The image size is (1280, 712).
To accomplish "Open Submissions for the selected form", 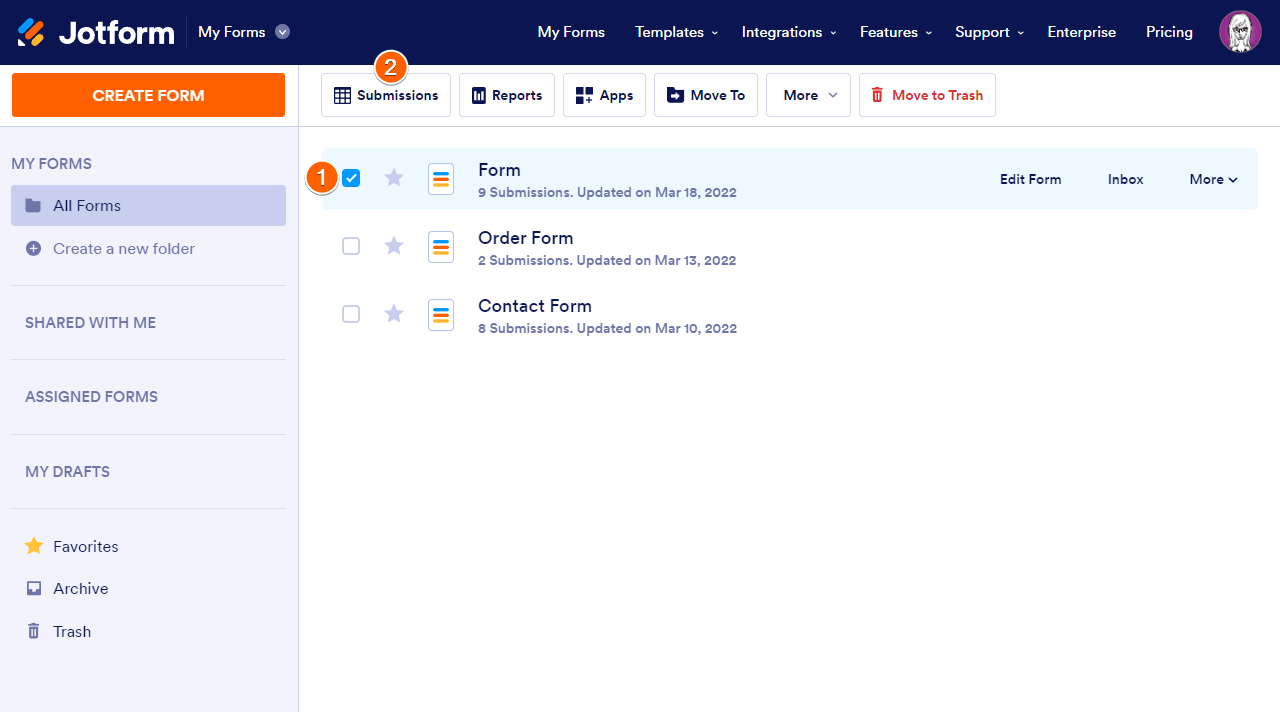I will point(386,95).
